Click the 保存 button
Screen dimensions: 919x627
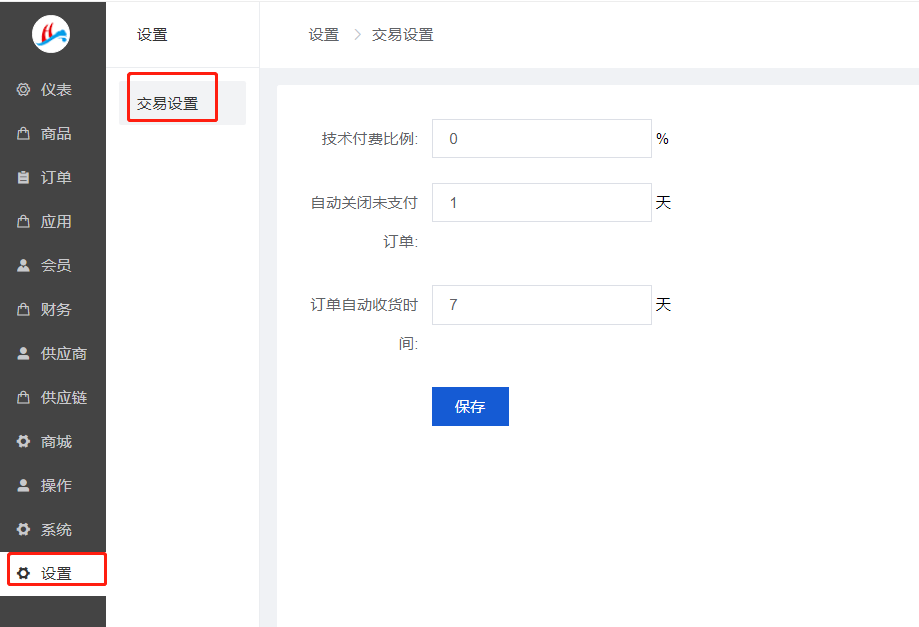(x=470, y=406)
